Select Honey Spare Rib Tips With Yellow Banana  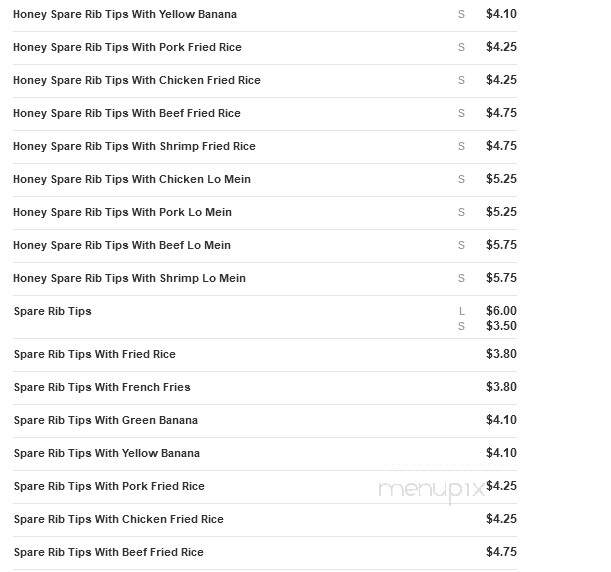pyautogui.click(x=125, y=14)
